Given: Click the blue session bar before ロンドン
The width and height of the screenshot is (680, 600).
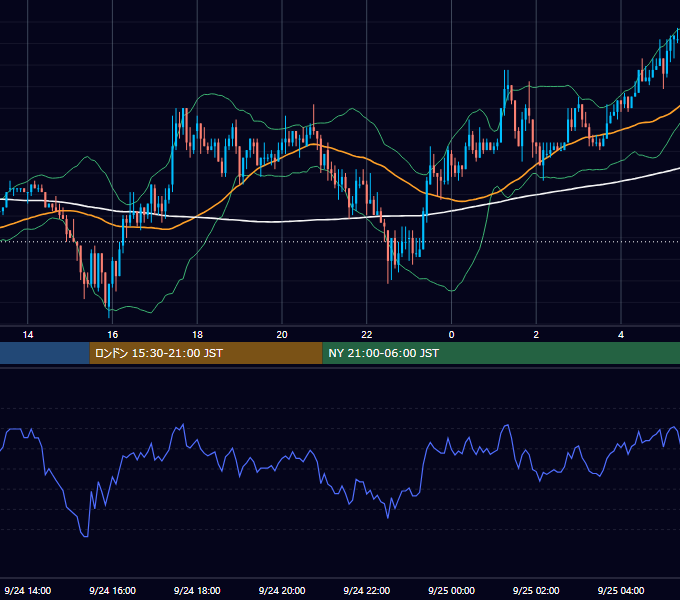Looking at the screenshot, I should pos(45,353).
